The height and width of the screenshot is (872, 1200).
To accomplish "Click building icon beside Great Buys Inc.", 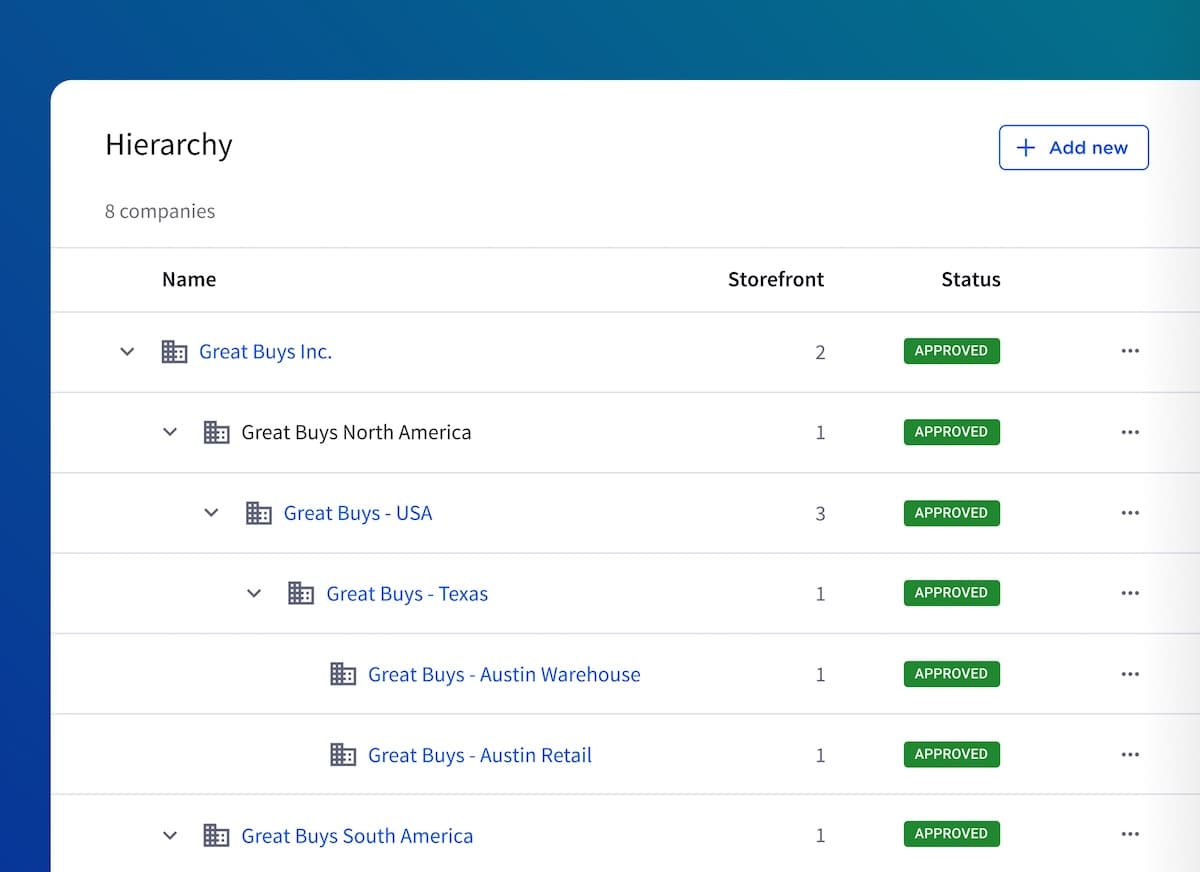I will click(174, 351).
